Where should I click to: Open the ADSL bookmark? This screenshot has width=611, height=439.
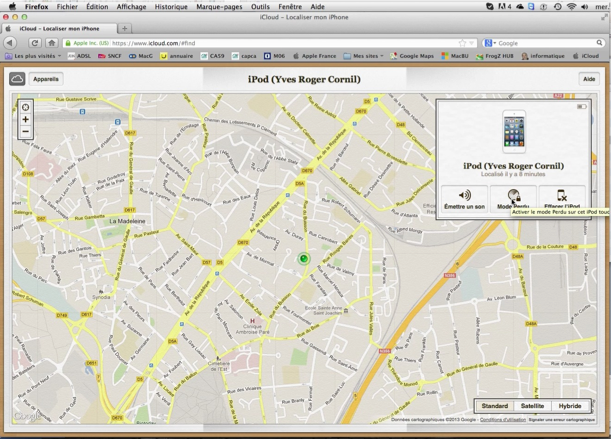pos(79,56)
